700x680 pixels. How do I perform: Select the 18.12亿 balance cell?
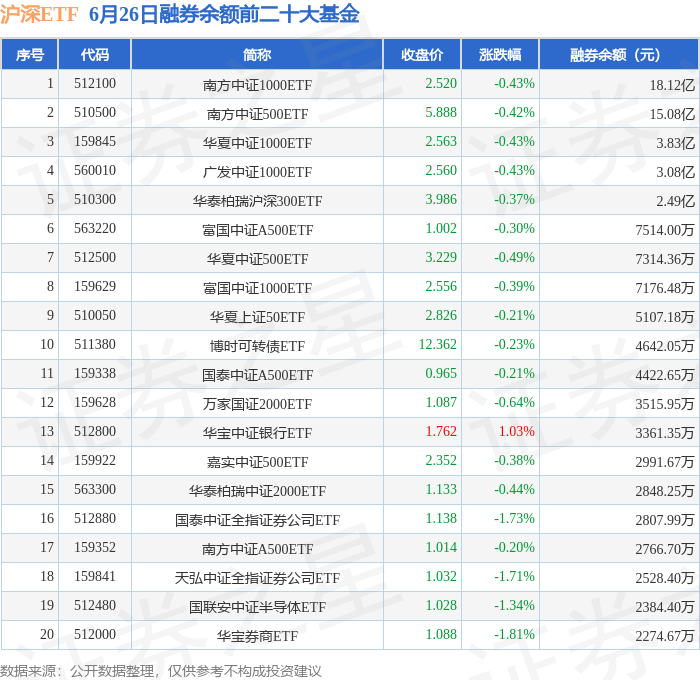pyautogui.click(x=672, y=85)
